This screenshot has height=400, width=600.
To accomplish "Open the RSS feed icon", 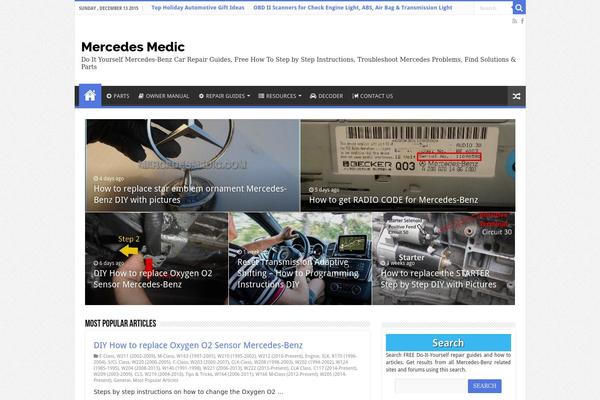I will 515,21.
